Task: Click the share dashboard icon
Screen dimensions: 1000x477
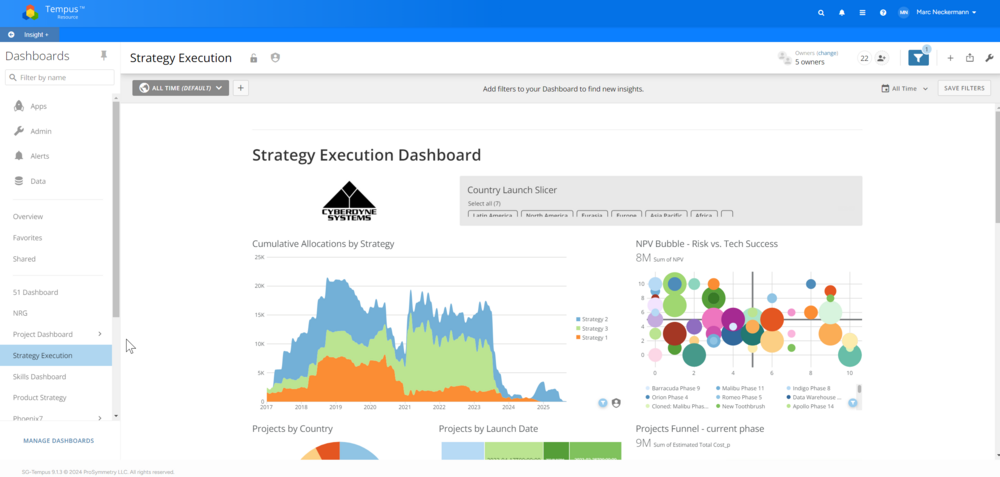Action: [x=969, y=58]
